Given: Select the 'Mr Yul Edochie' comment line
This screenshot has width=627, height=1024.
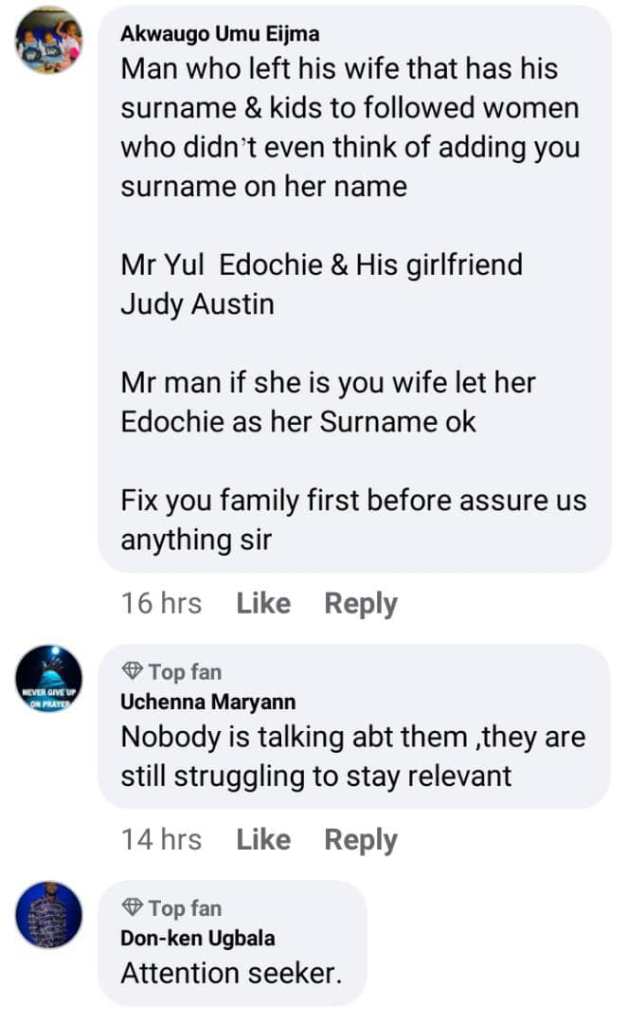Looking at the screenshot, I should coord(321,265).
